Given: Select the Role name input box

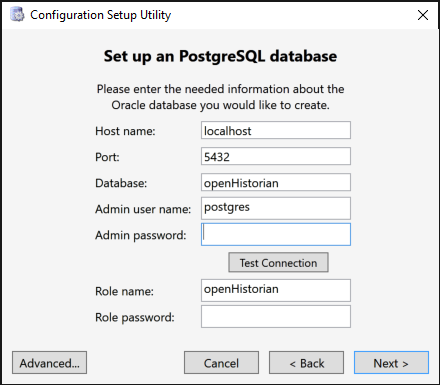Looking at the screenshot, I should coord(276,290).
